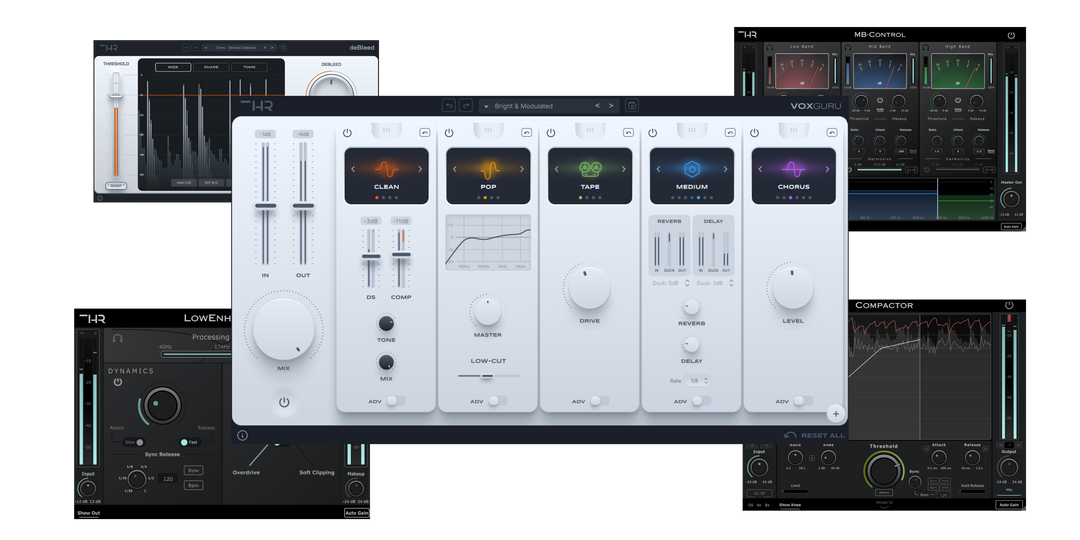Click the Low-Cut slider in Pop module
Image resolution: width=1080 pixels, height=540 pixels.
(x=488, y=376)
